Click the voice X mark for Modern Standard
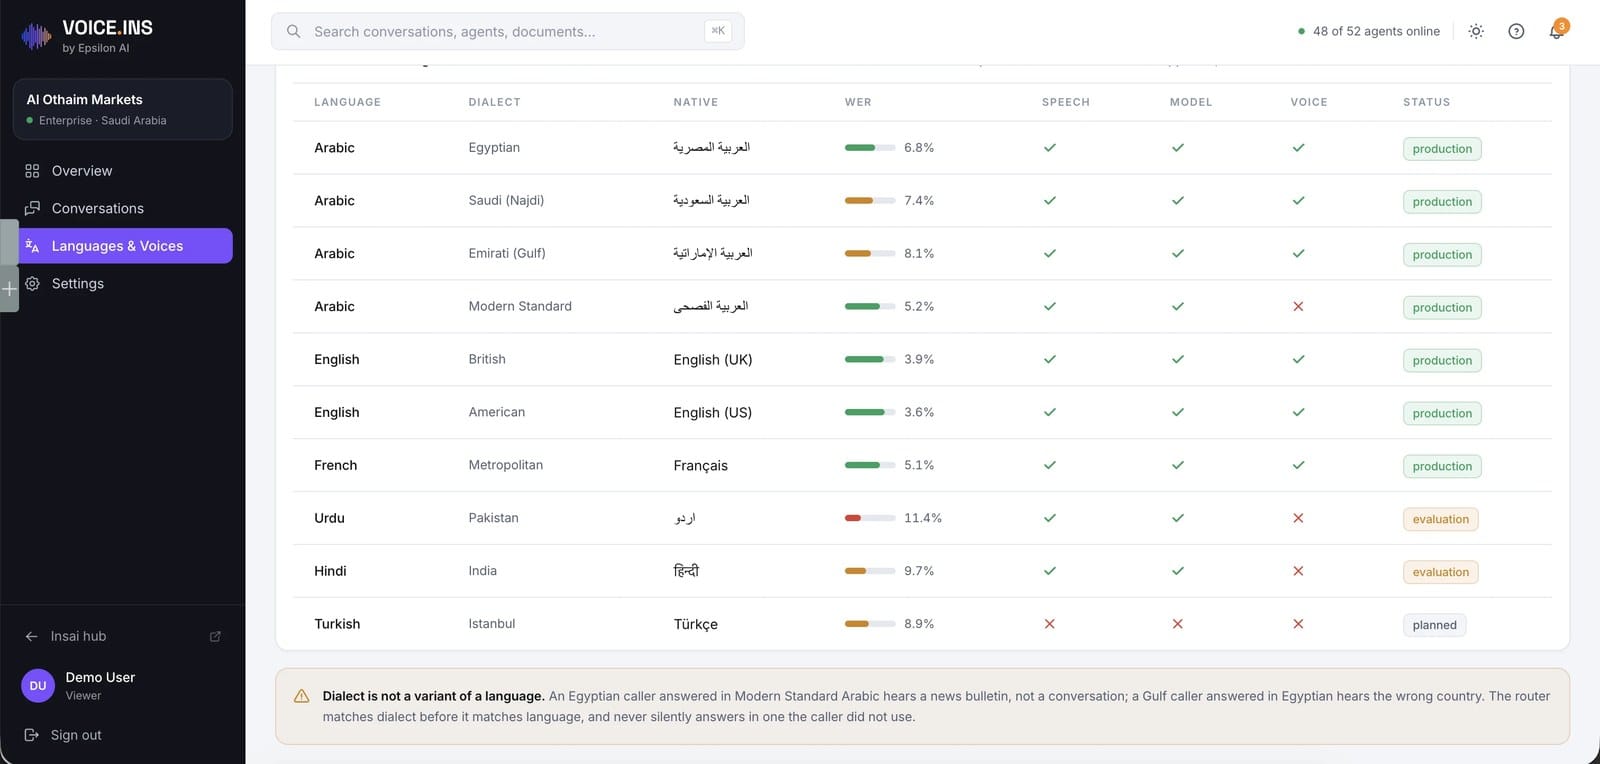 pyautogui.click(x=1298, y=306)
